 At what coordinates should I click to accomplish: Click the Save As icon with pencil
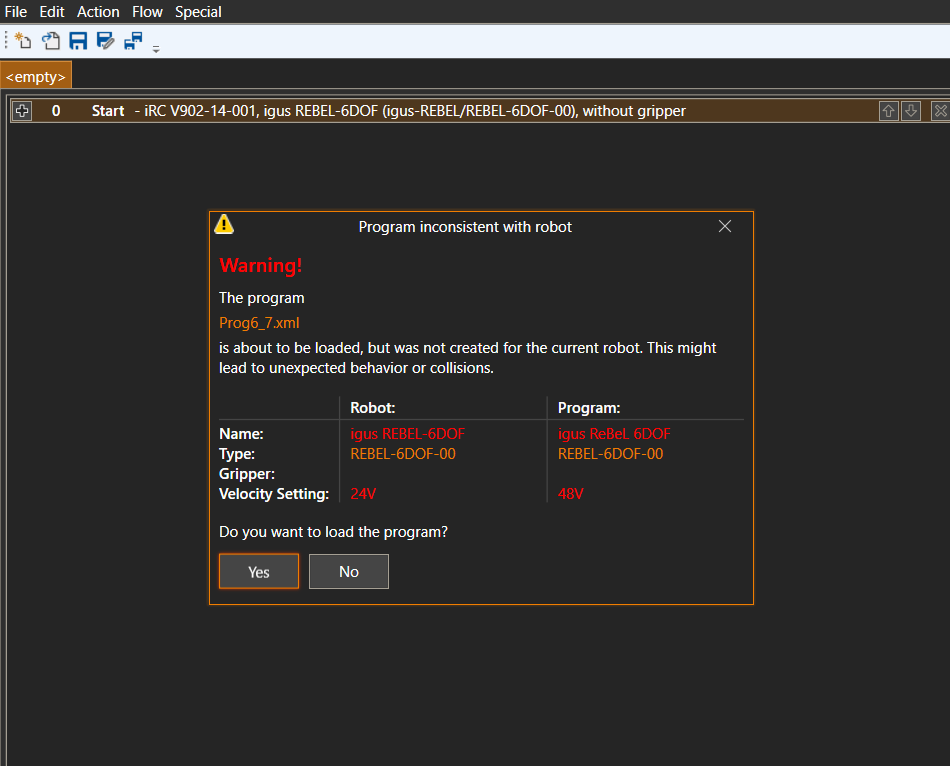[x=105, y=41]
